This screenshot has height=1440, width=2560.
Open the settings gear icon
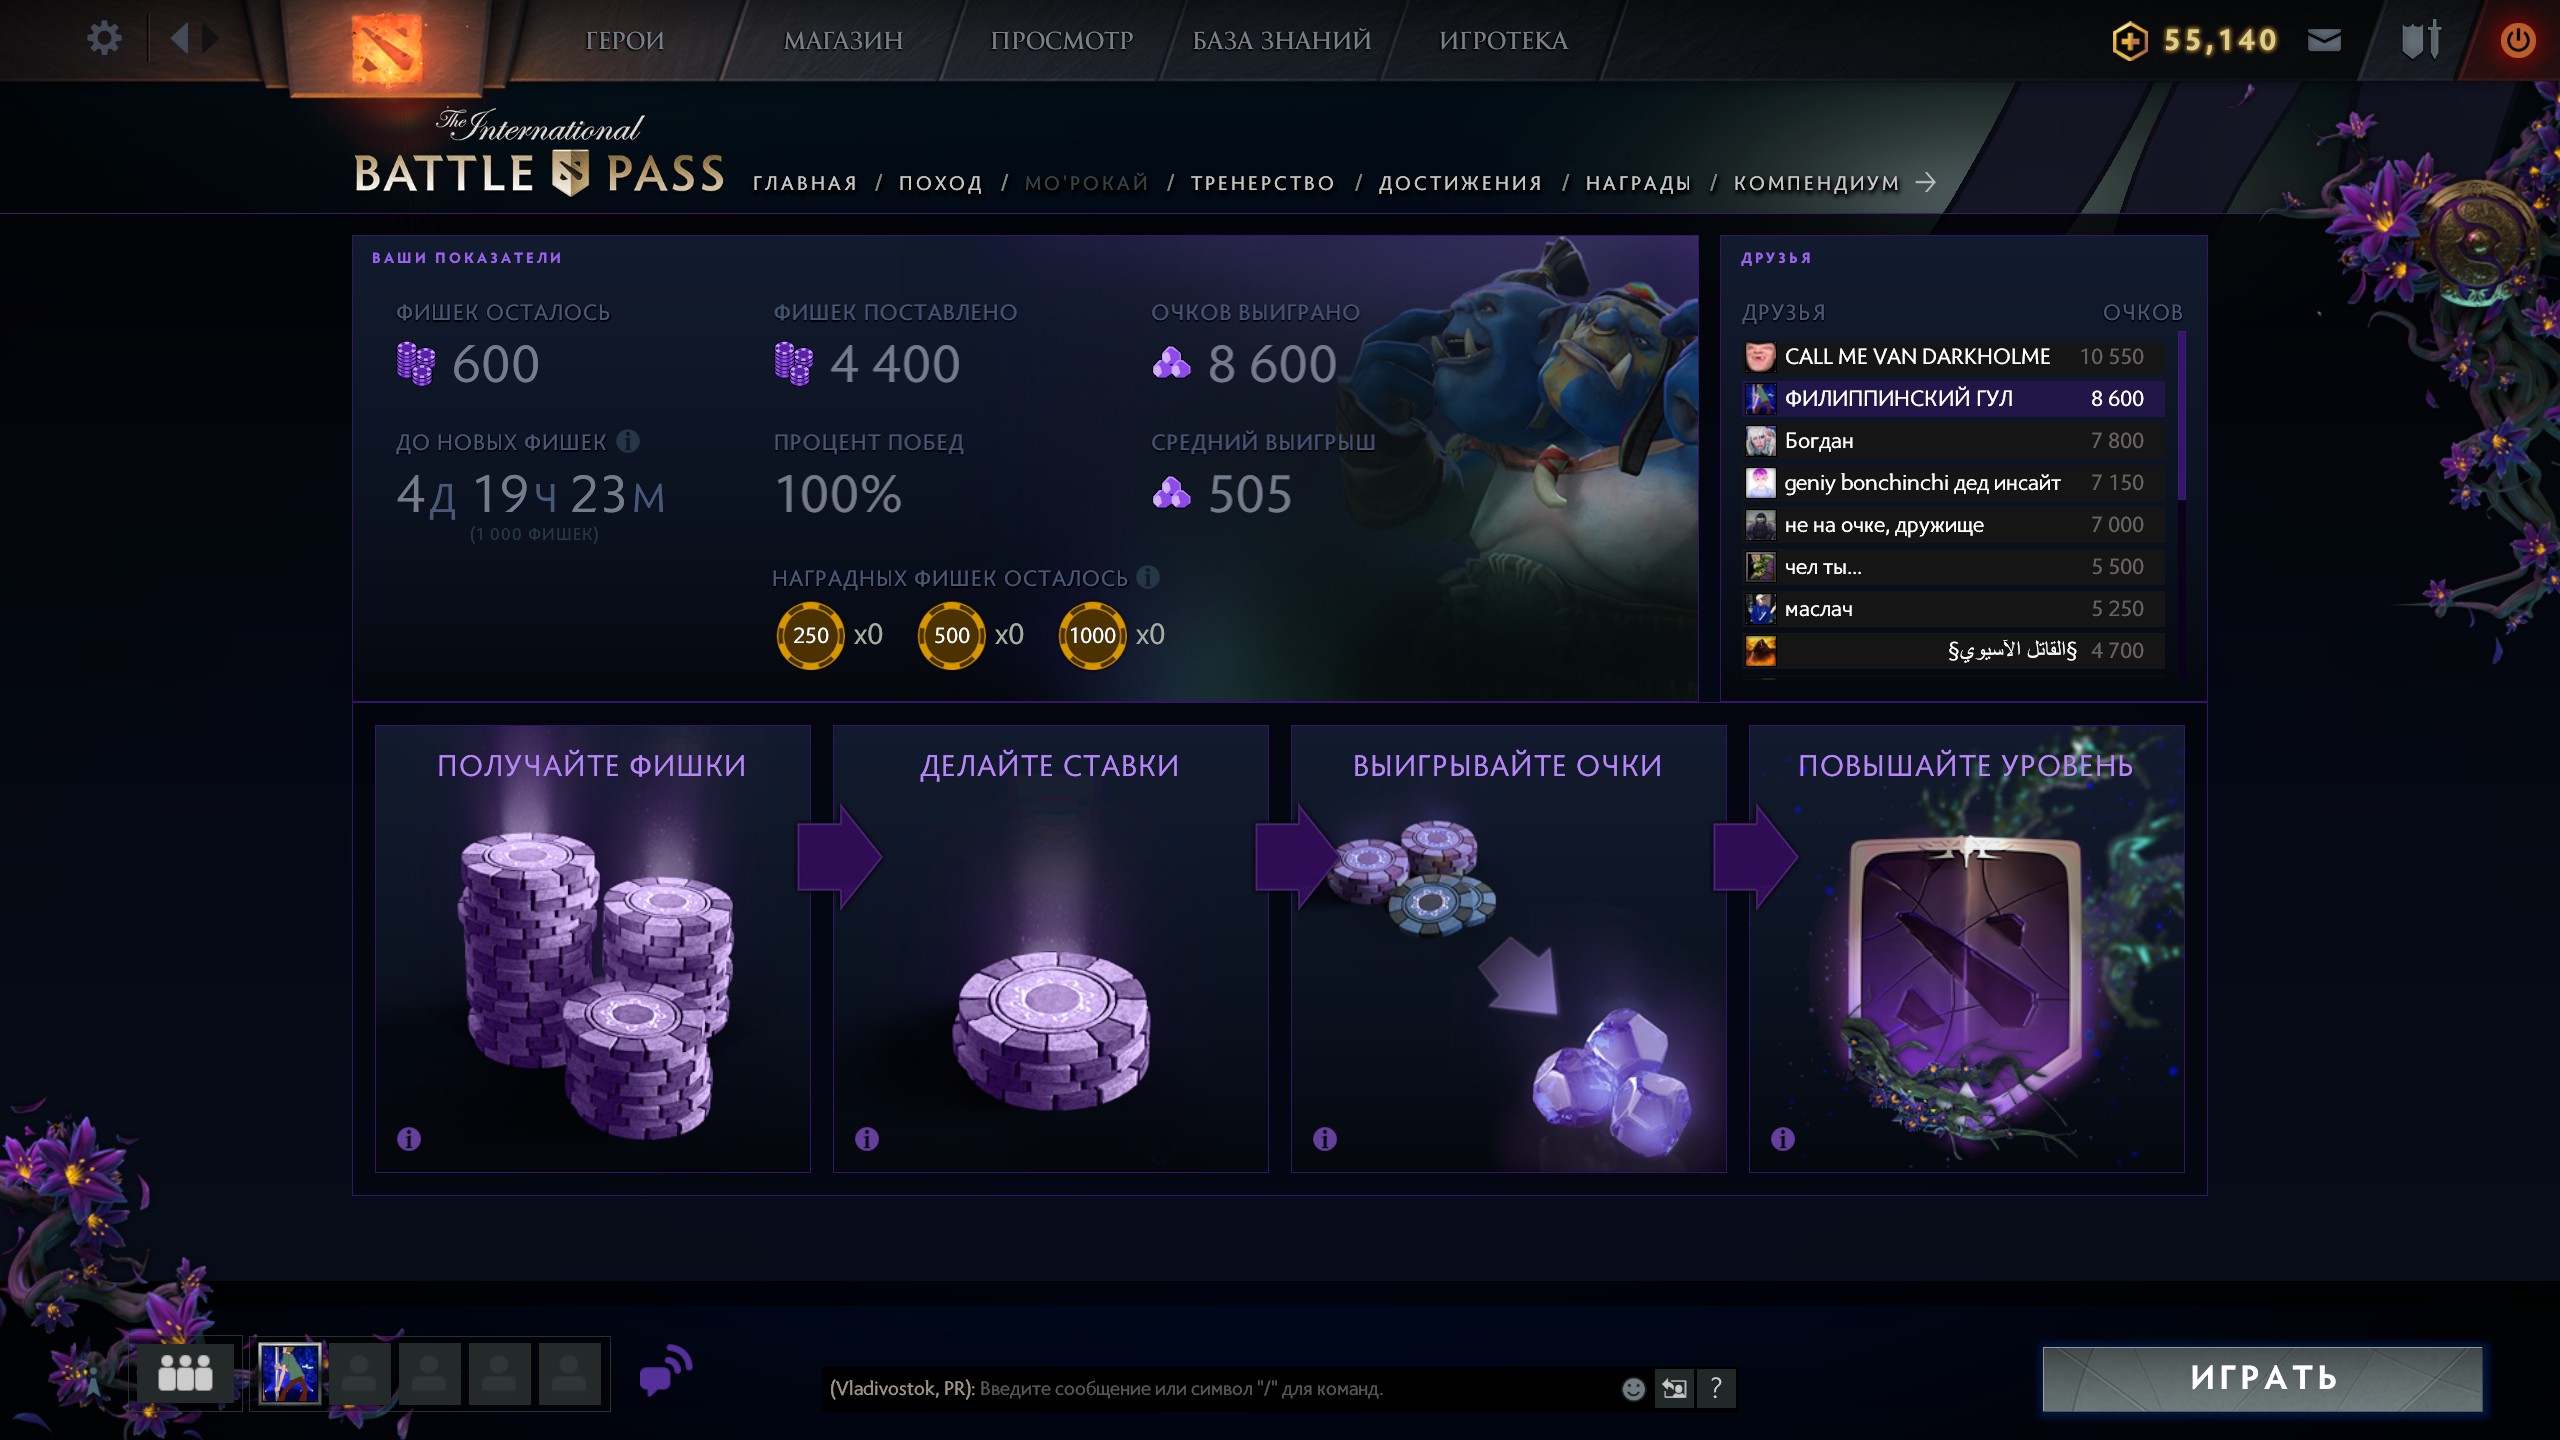[104, 39]
